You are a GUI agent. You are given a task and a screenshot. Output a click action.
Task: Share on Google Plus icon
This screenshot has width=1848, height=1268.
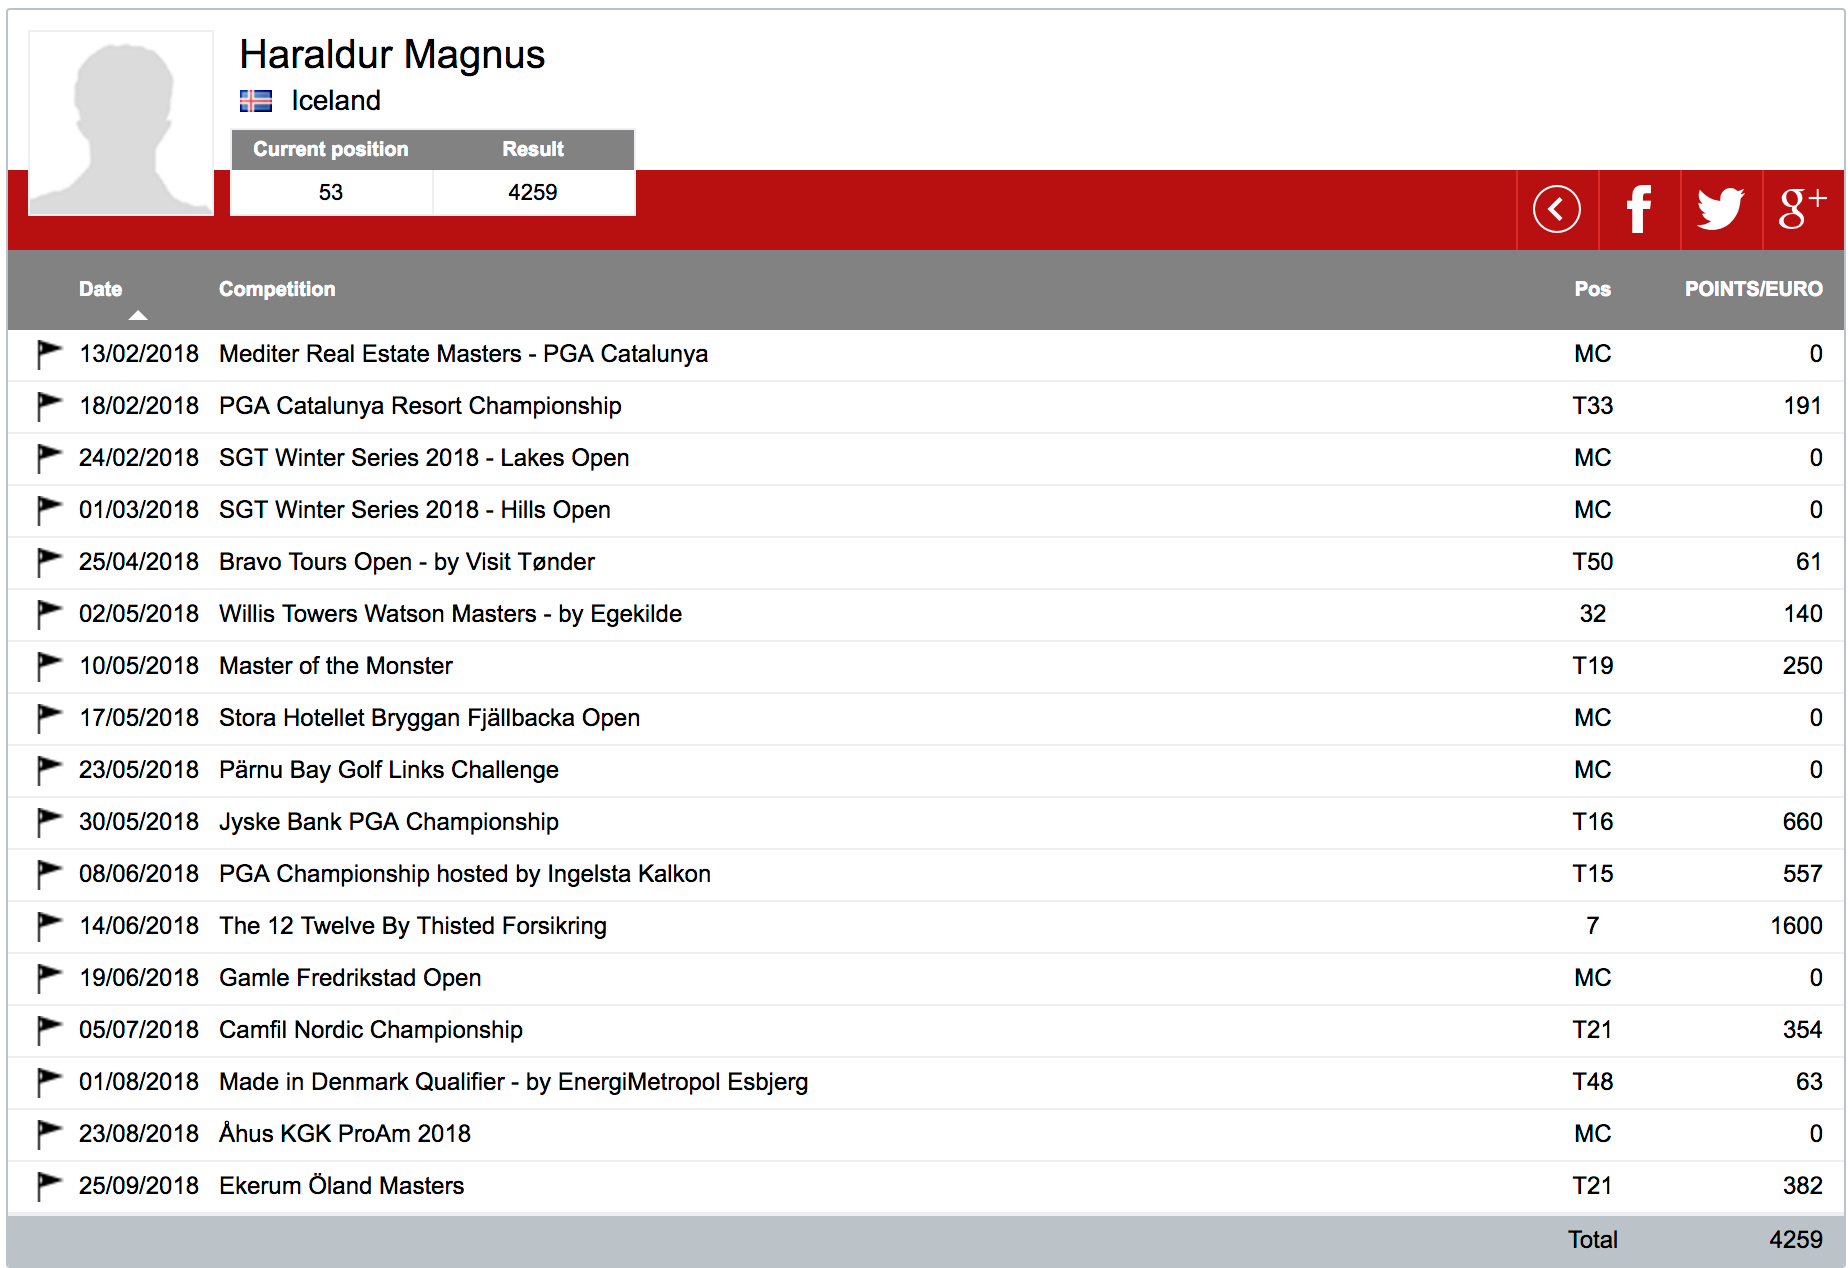pyautogui.click(x=1803, y=209)
